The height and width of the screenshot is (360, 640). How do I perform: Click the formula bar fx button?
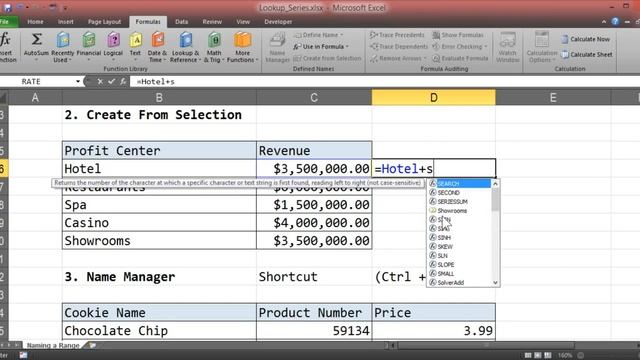(x=122, y=82)
